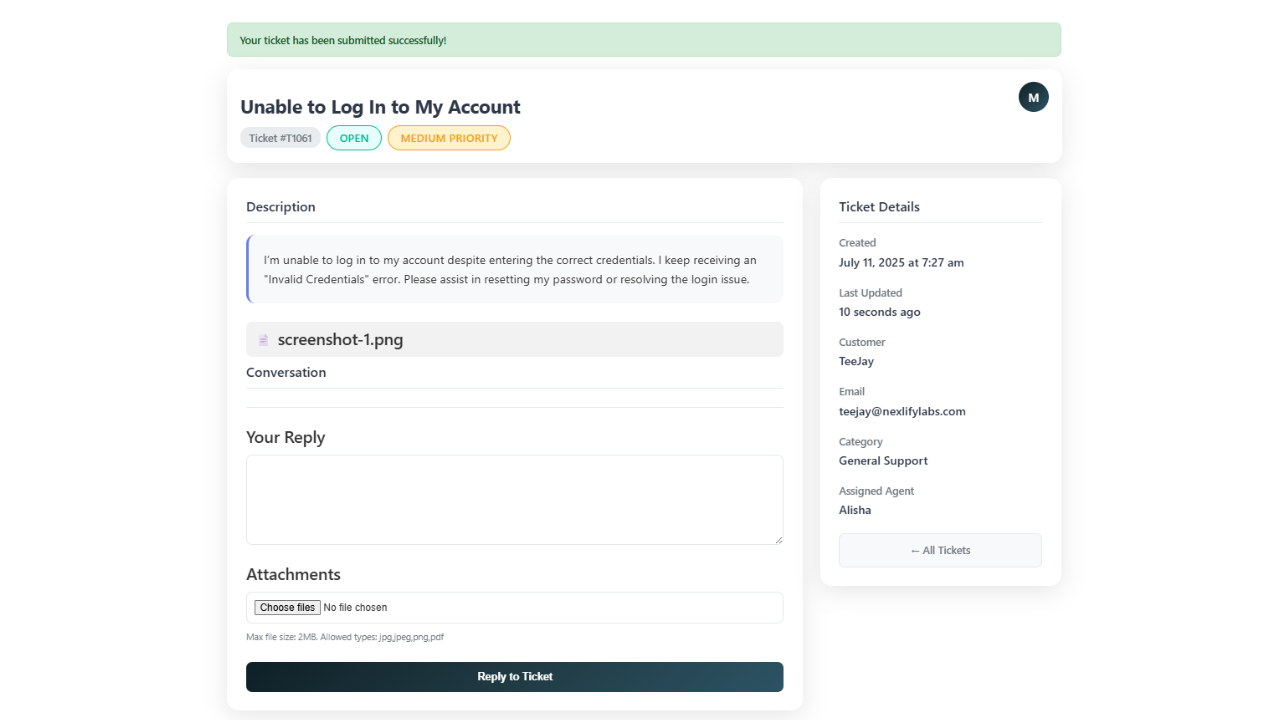This screenshot has height=720, width=1280.
Task: Click the Unable to Log In title
Action: [x=380, y=107]
